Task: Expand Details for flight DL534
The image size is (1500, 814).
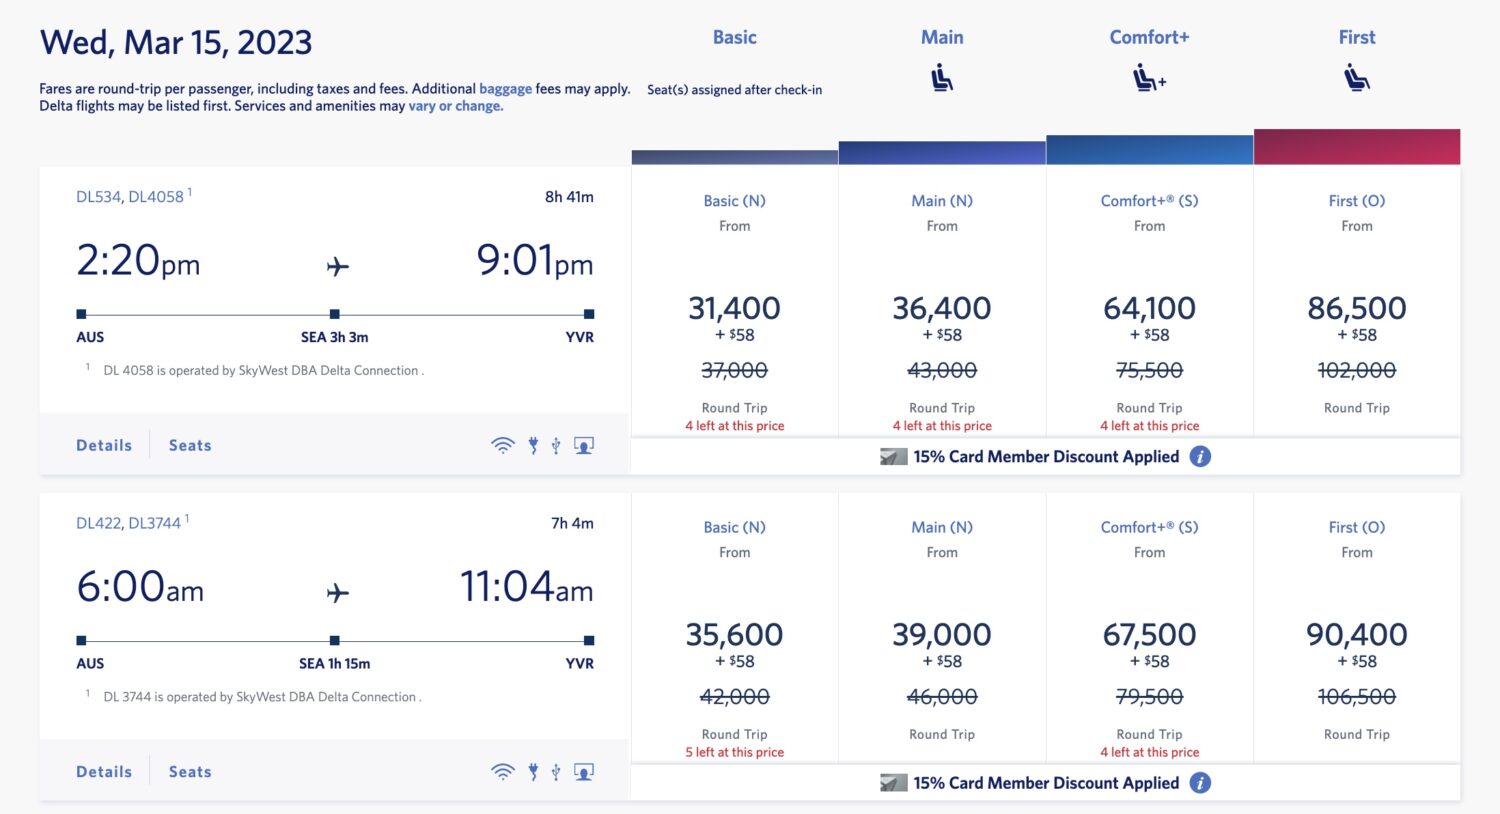Action: click(x=104, y=444)
